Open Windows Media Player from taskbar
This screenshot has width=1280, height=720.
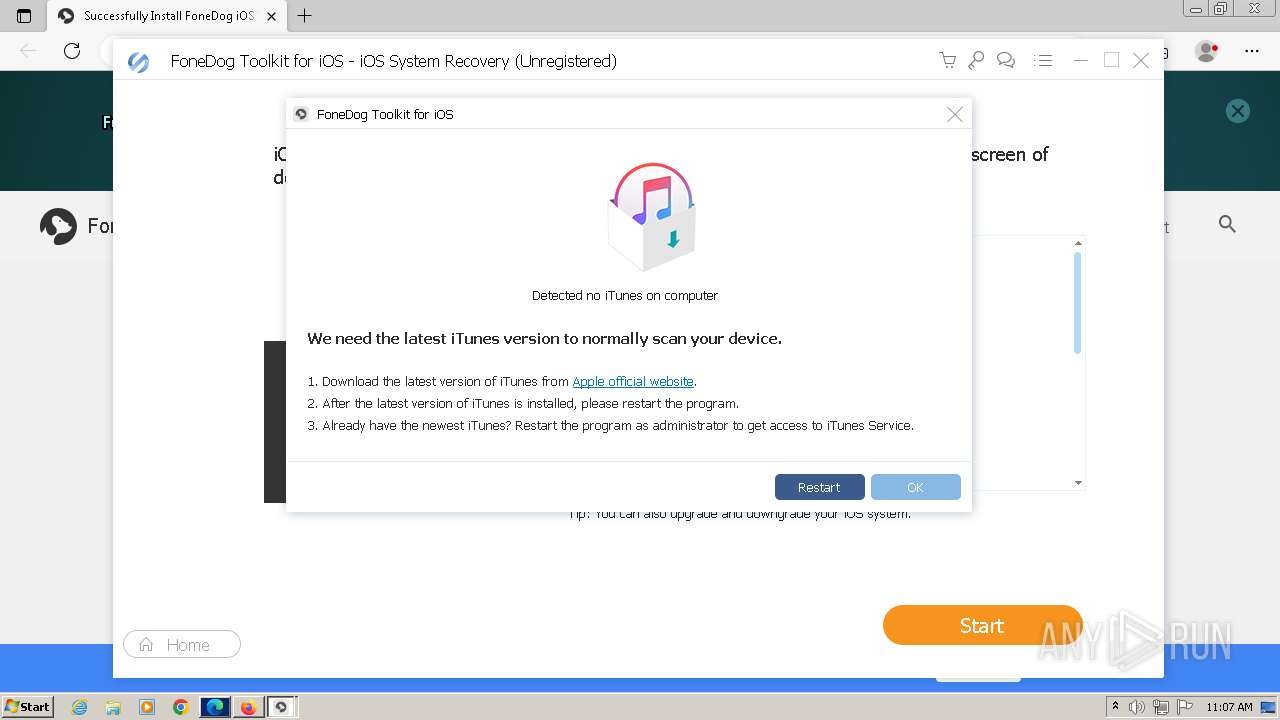click(x=147, y=707)
